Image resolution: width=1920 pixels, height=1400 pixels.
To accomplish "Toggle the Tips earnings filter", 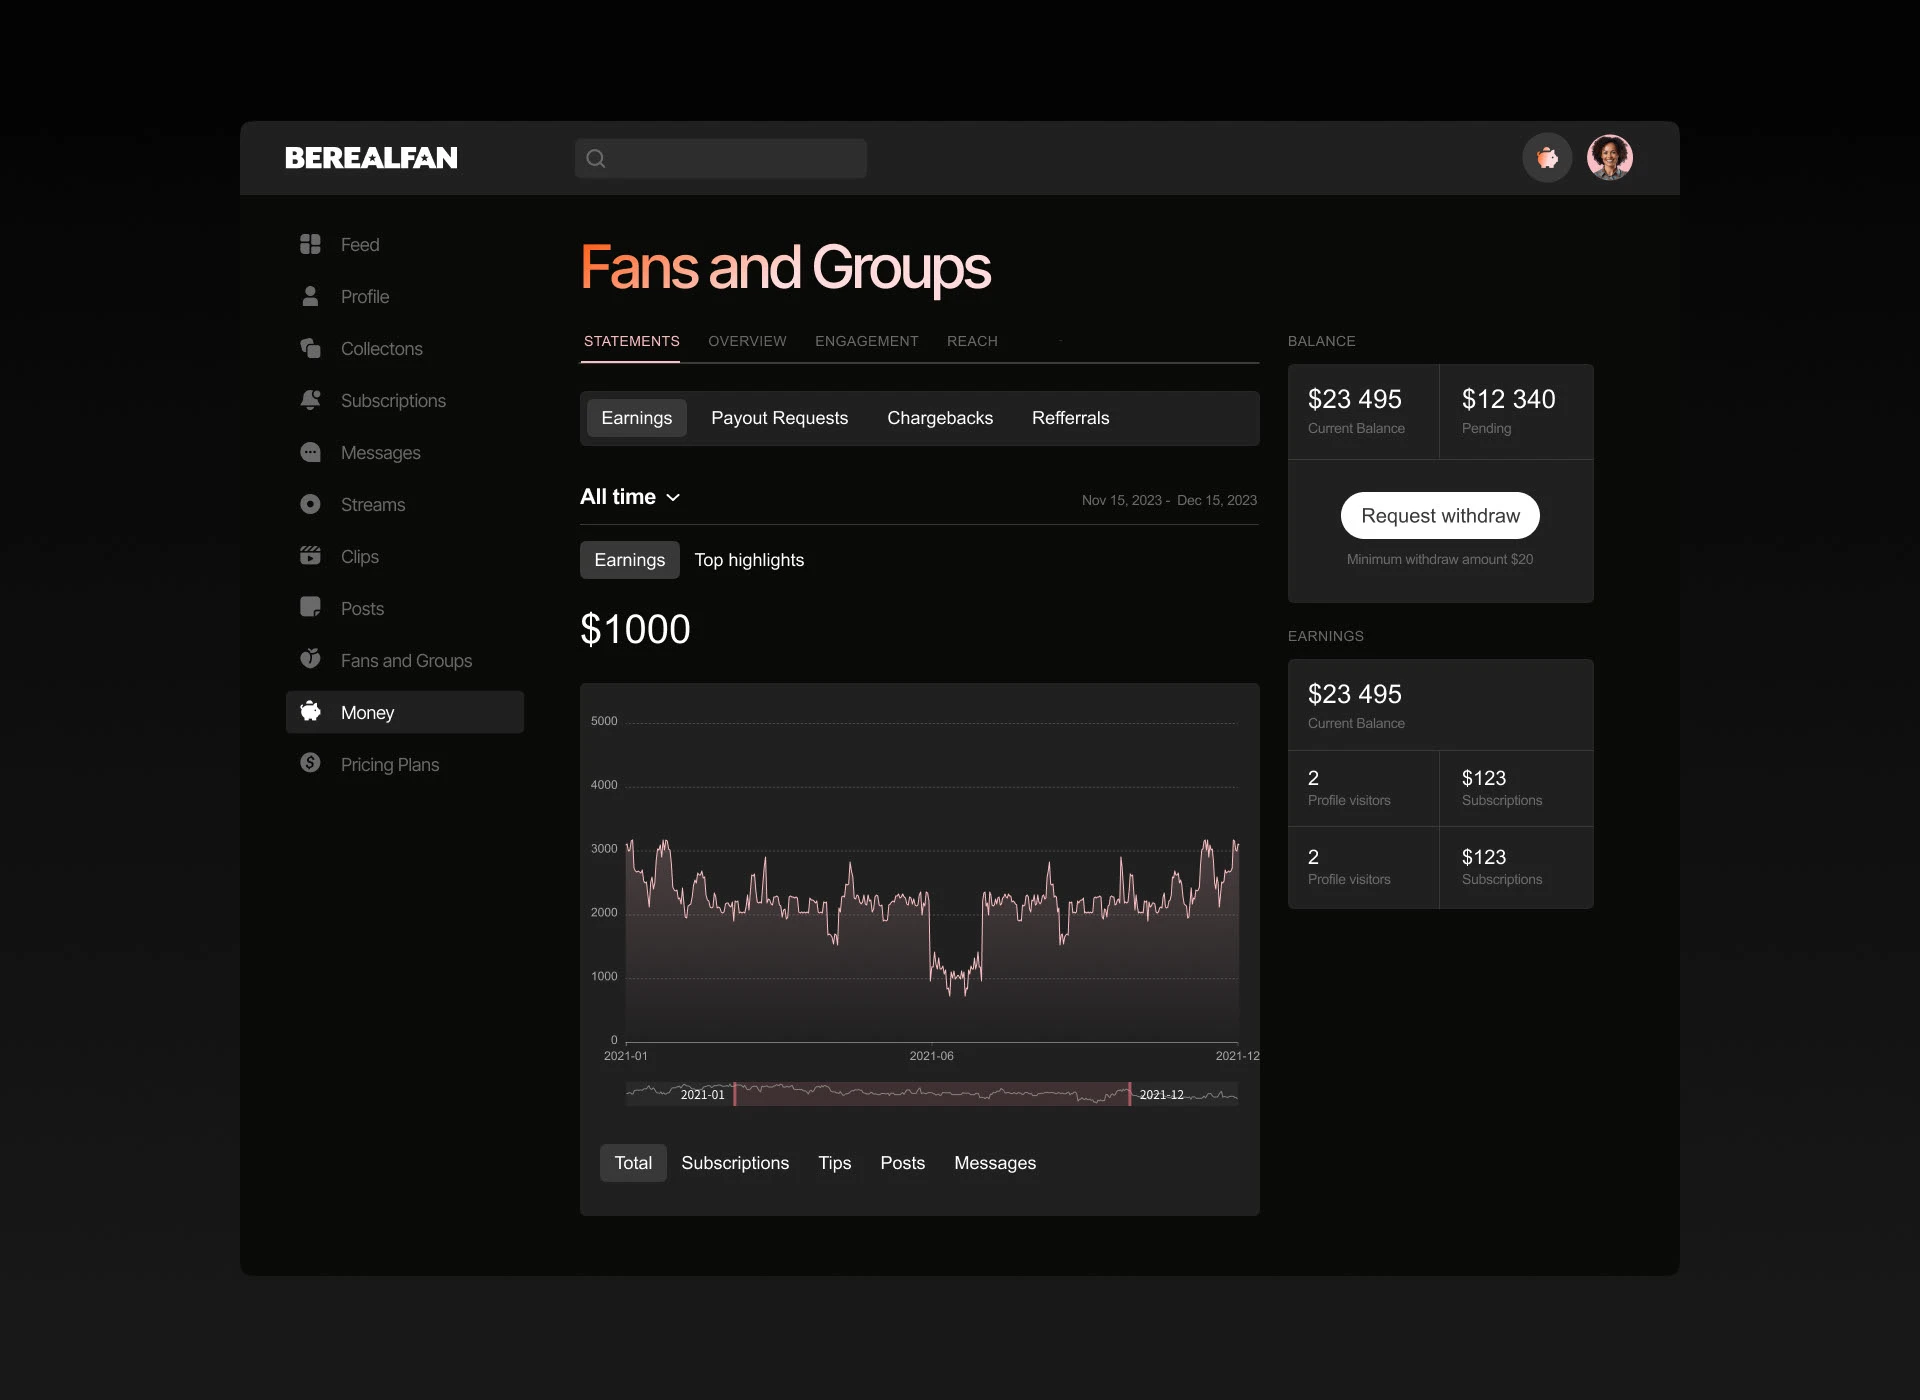I will pyautogui.click(x=835, y=1162).
